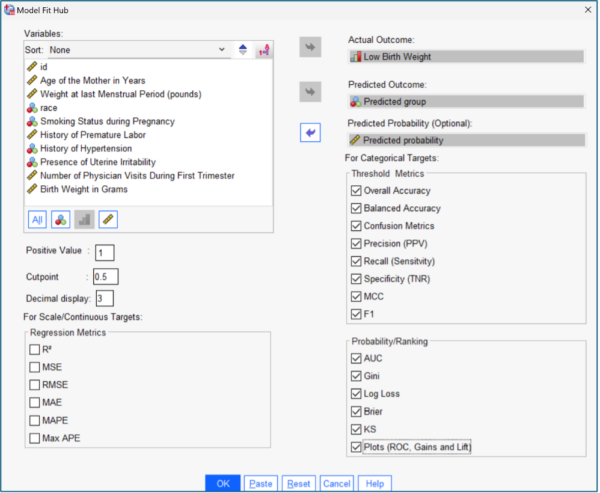Image resolution: width=600 pixels, height=493 pixels.
Task: Enable the MAE checkbox
Action: click(x=34, y=402)
